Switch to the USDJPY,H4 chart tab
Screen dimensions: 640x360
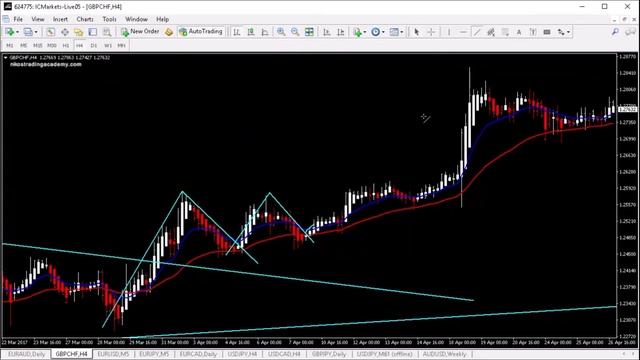tap(242, 354)
